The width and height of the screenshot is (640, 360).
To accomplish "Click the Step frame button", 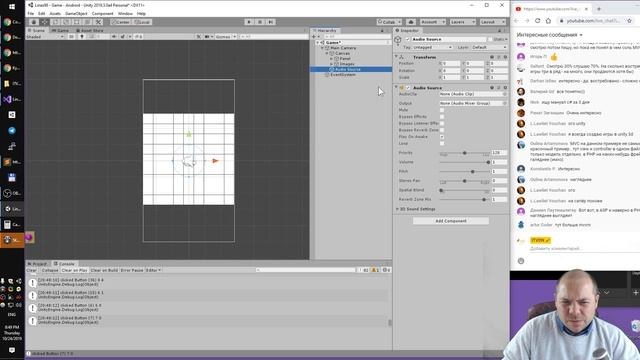I will pyautogui.click(x=271, y=22).
